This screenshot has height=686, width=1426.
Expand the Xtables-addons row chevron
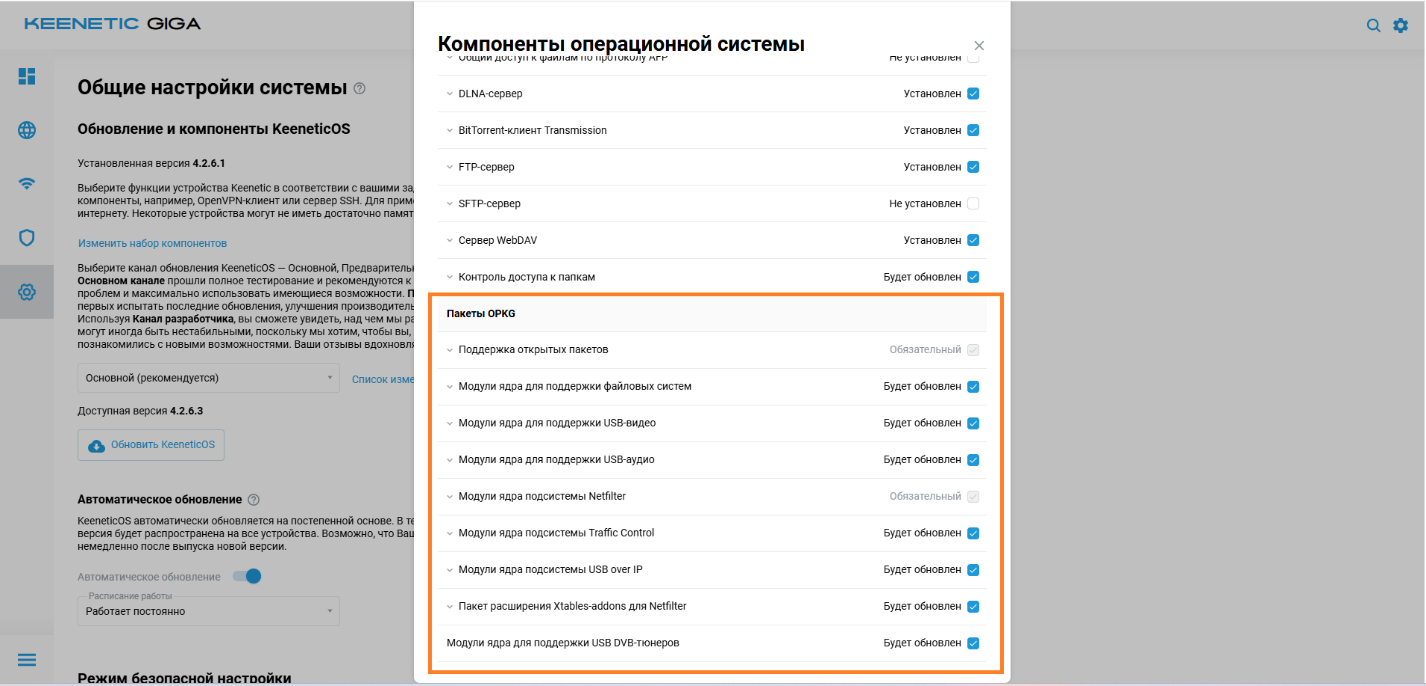[450, 606]
